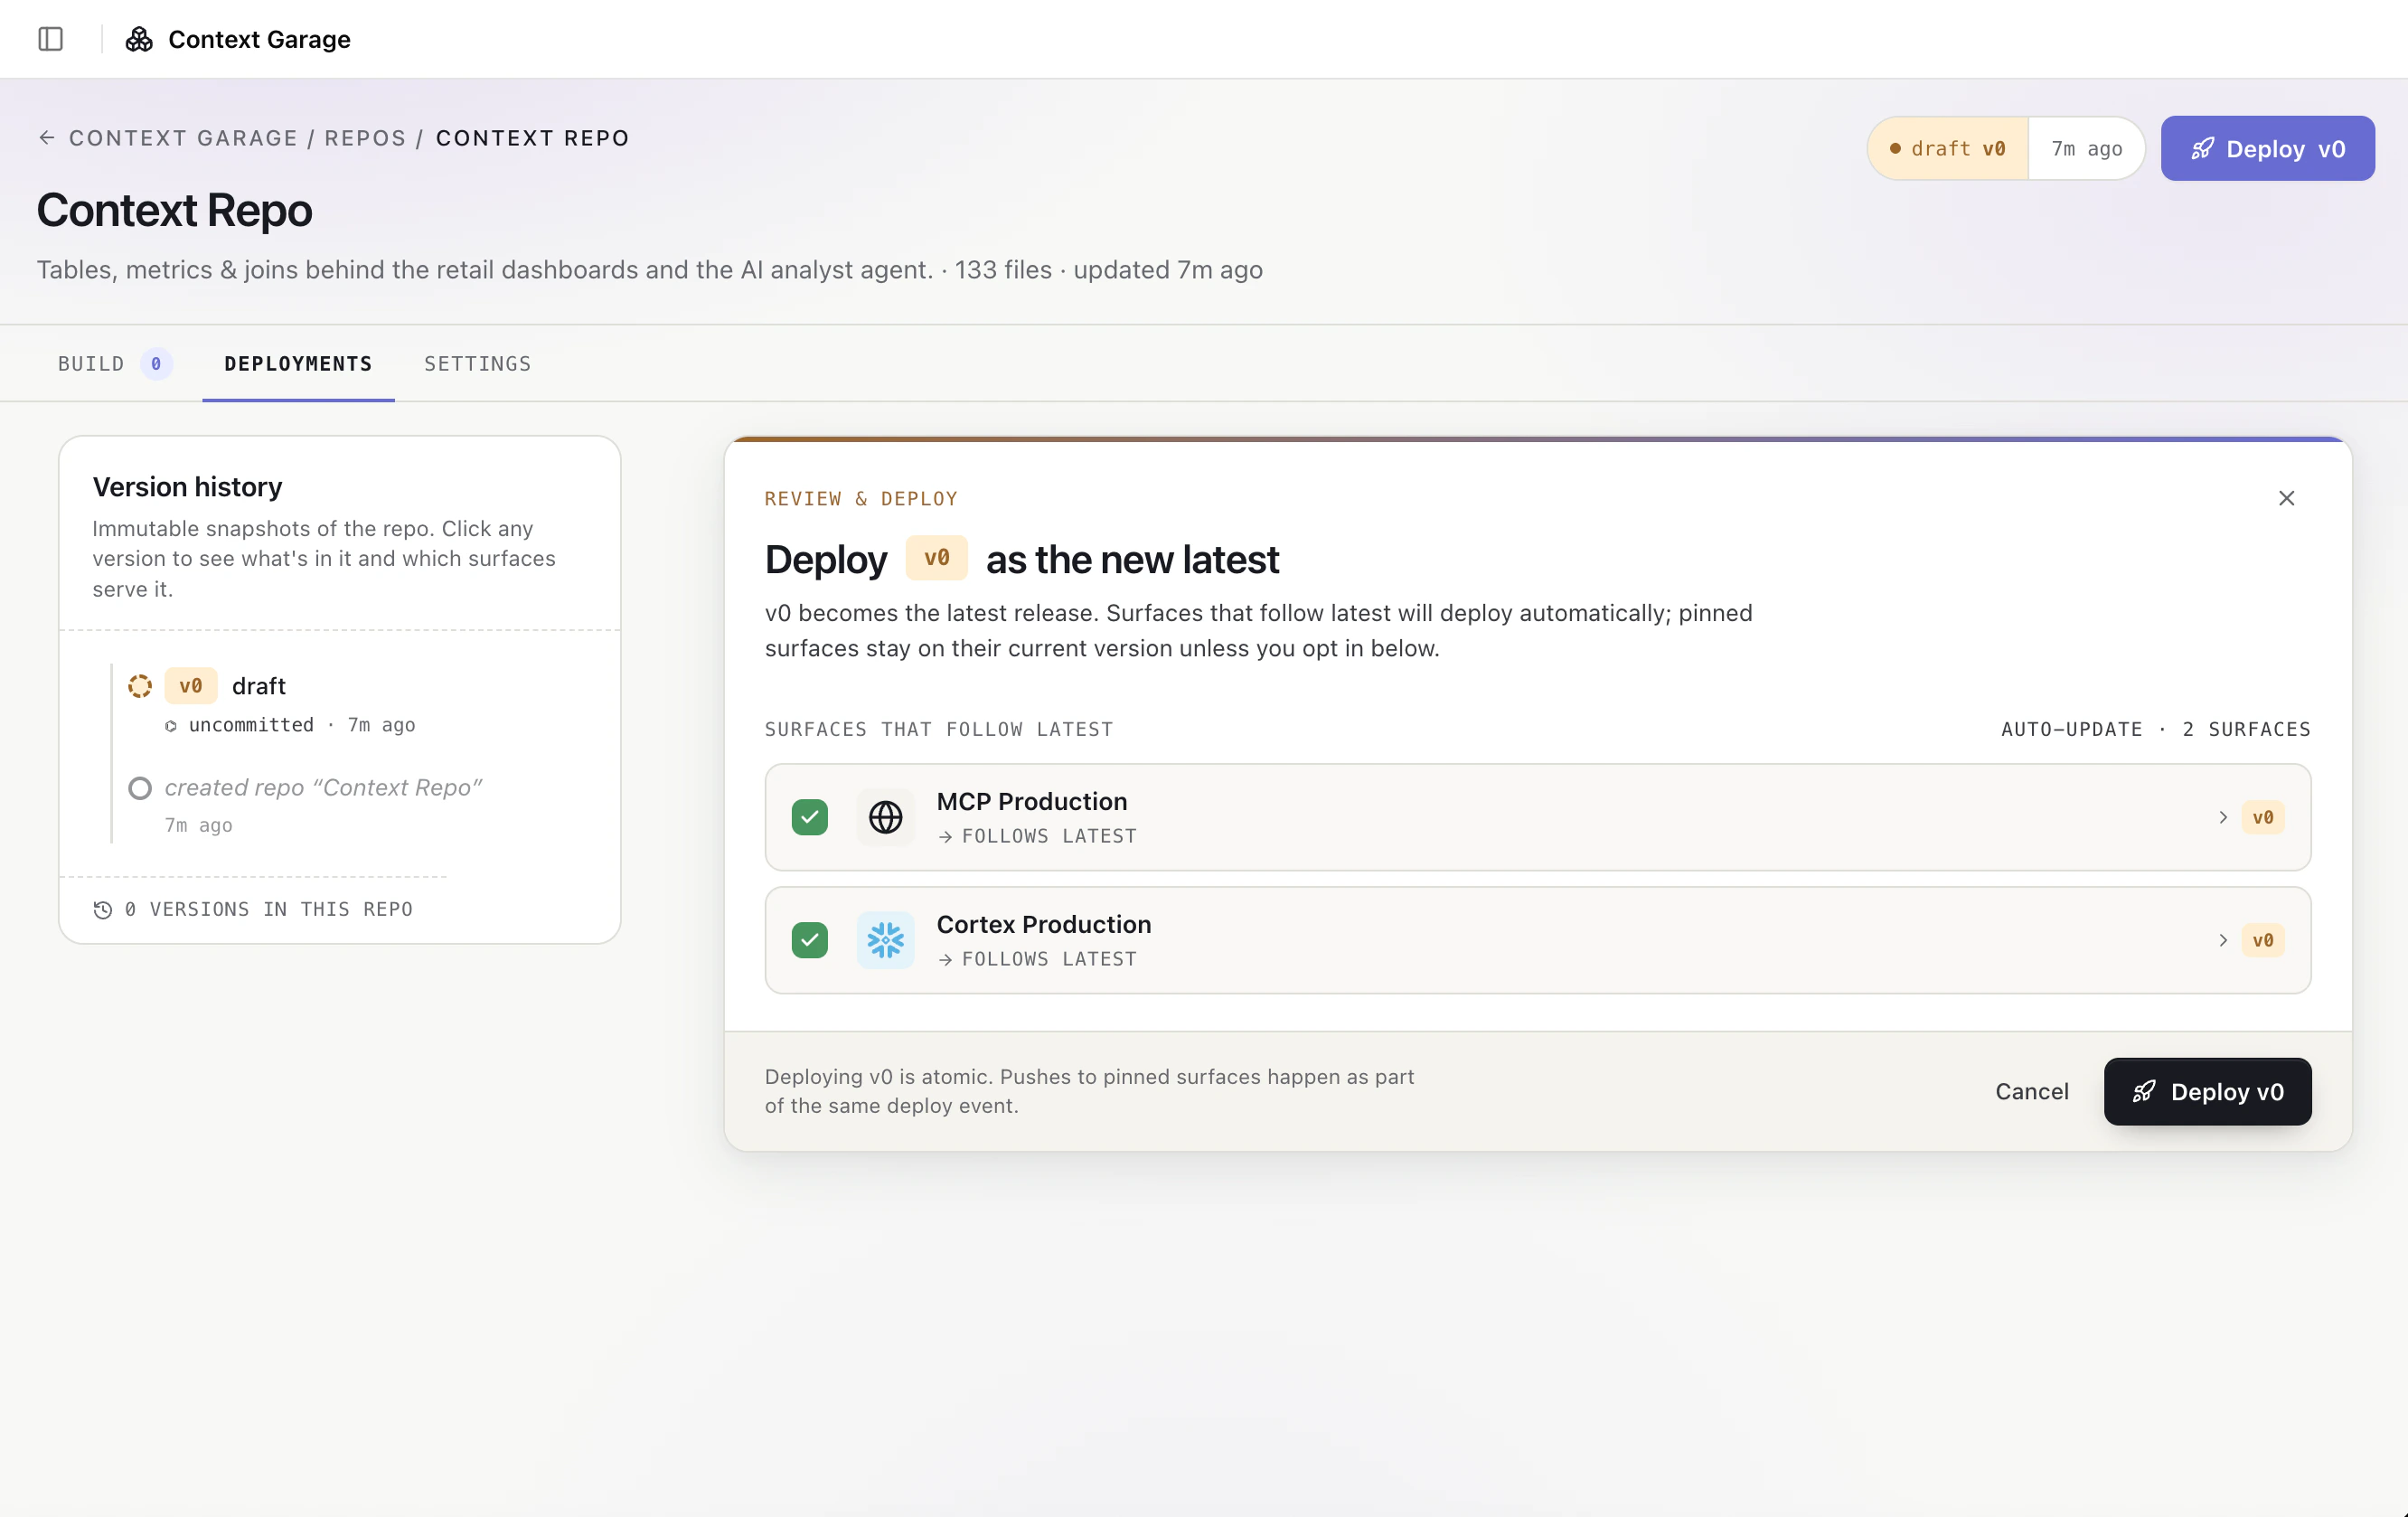2408x1517 pixels.
Task: Confirm with the dark Deploy v0 button
Action: pyautogui.click(x=2207, y=1091)
